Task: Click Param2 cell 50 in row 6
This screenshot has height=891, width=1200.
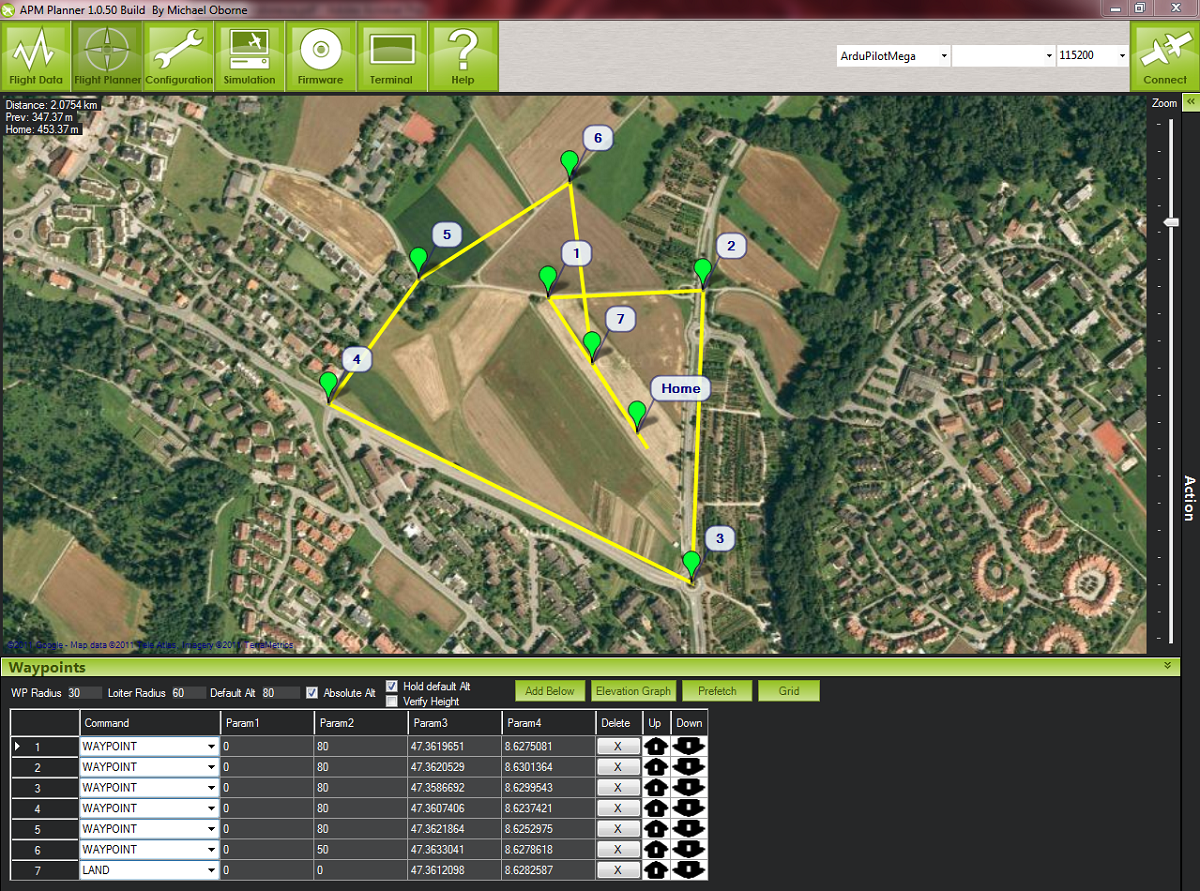Action: tap(360, 849)
